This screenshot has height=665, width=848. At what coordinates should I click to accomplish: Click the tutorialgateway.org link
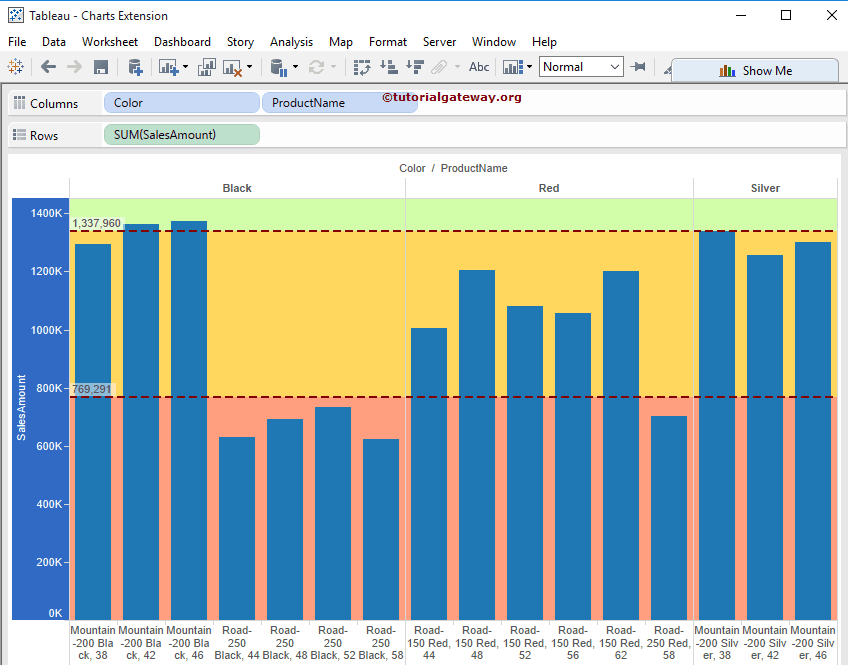pyautogui.click(x=449, y=98)
